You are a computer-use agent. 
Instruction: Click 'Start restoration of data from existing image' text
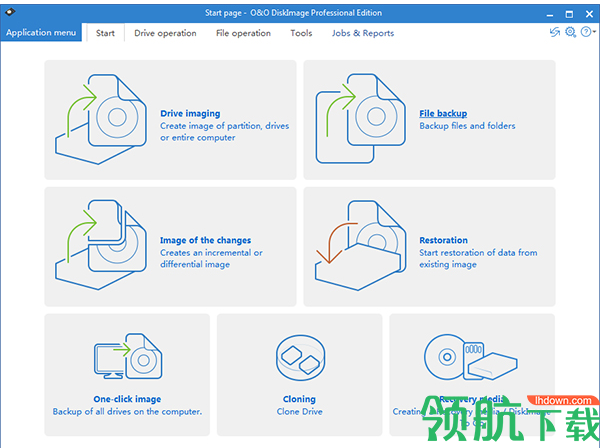[478, 259]
